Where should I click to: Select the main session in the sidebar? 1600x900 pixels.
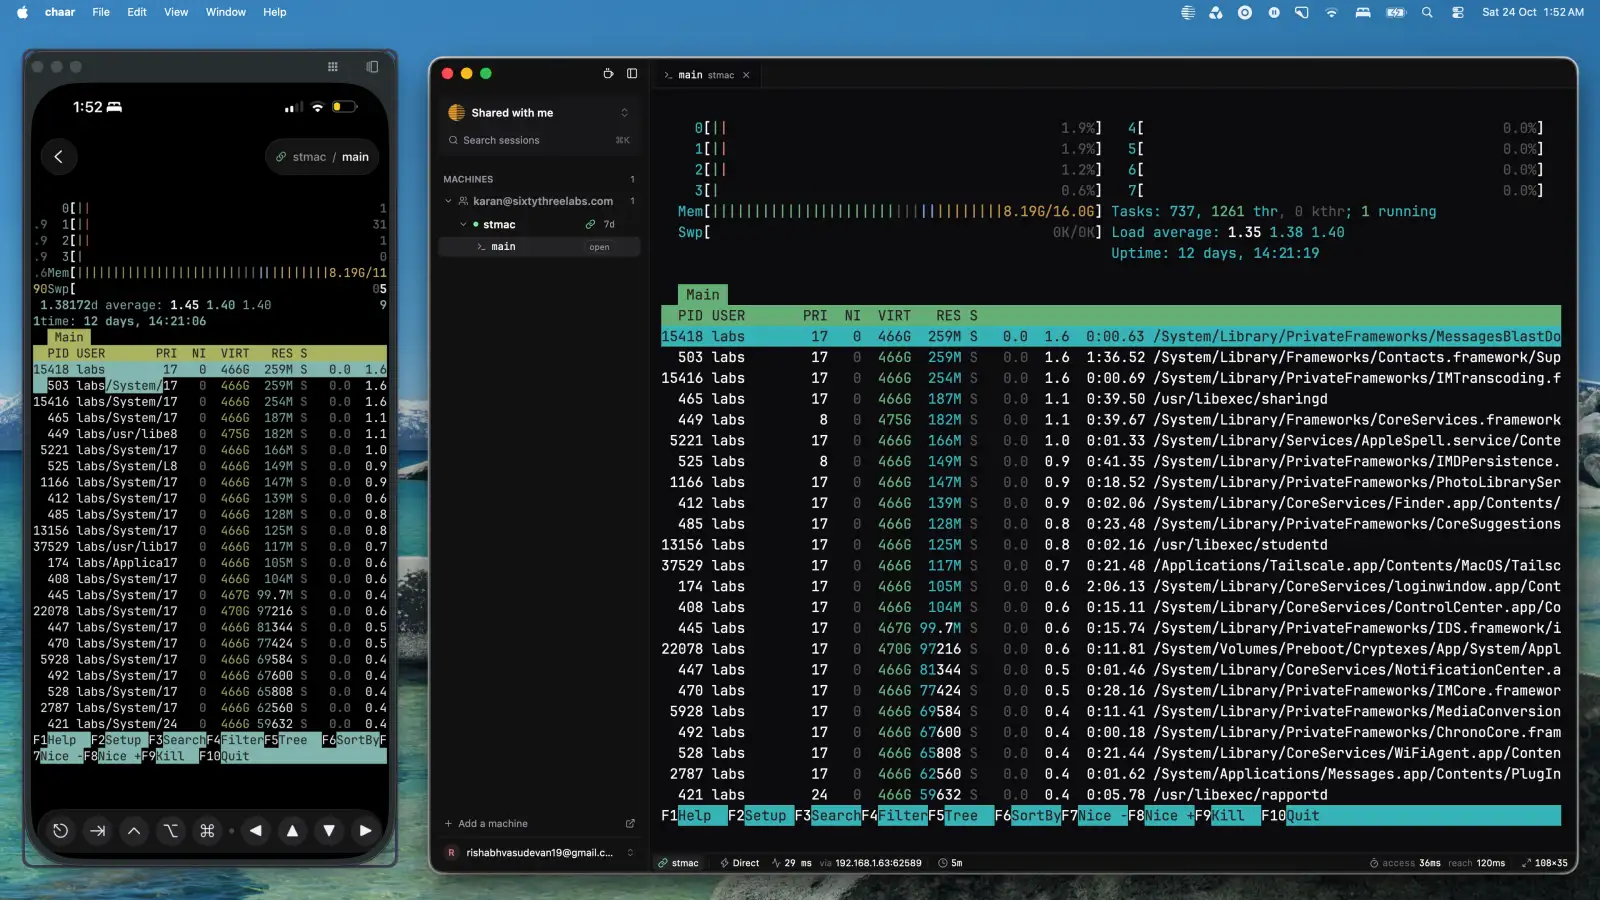[539, 247]
